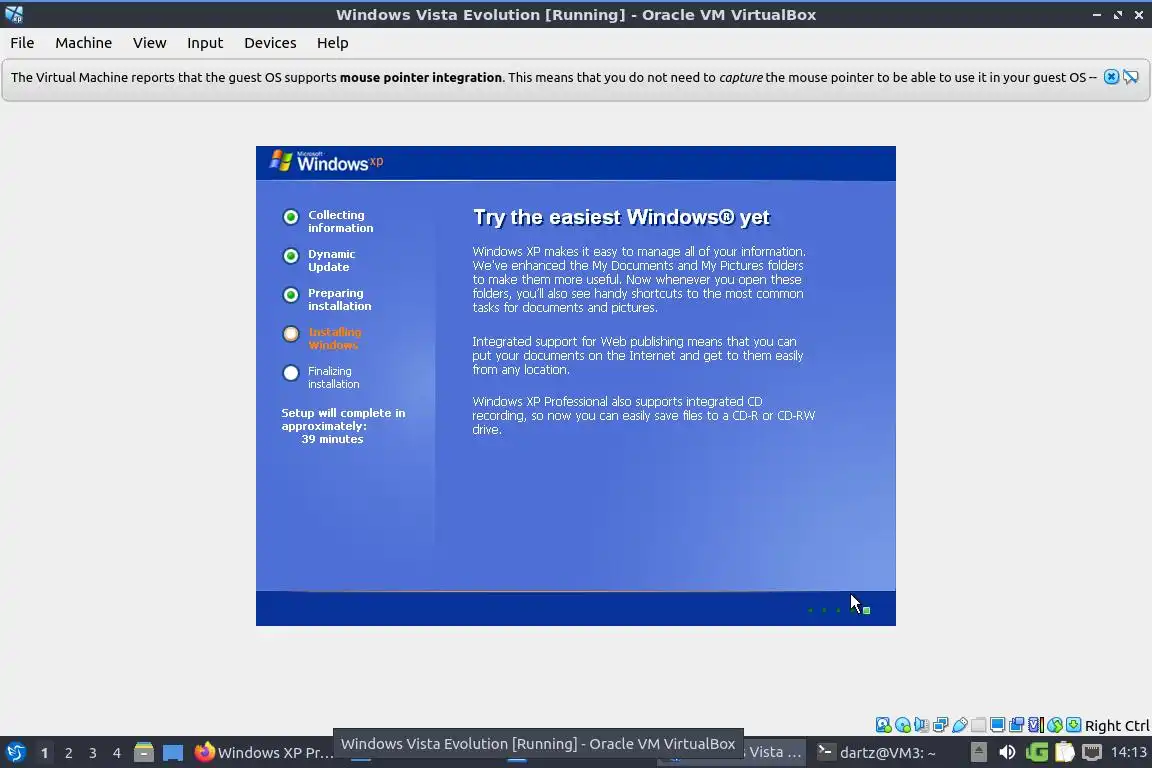Click the shared folders indicator icon
Image resolution: width=1152 pixels, height=768 pixels.
pyautogui.click(x=979, y=725)
